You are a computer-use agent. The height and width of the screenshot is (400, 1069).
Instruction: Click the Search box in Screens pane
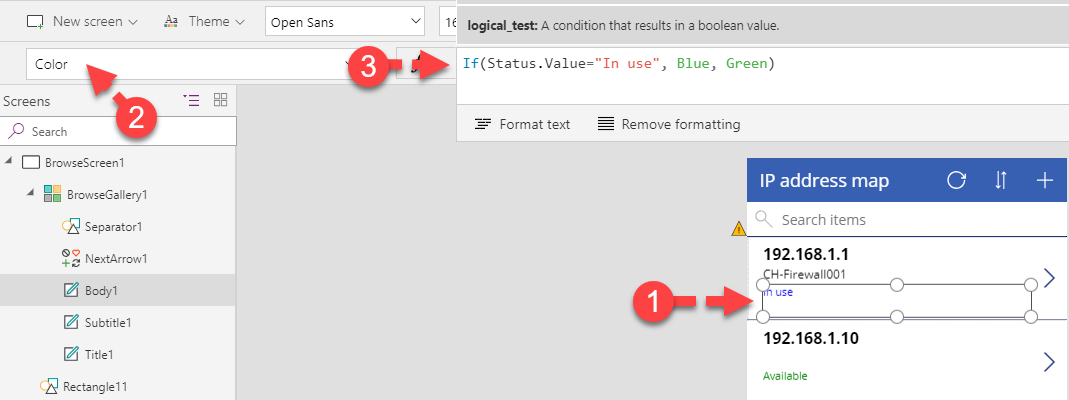[x=119, y=131]
